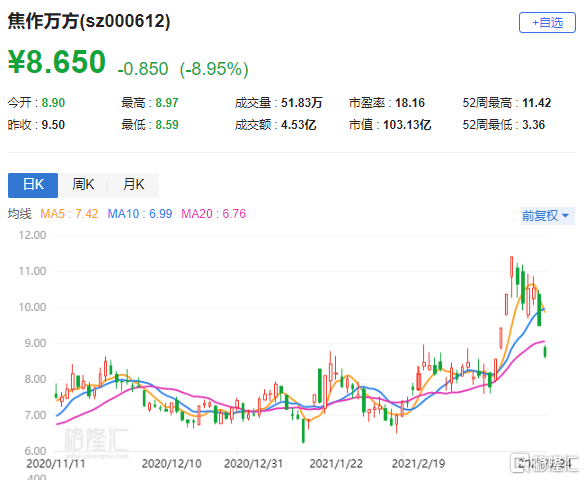Click the 2021/2/19 date axis label

419,464
